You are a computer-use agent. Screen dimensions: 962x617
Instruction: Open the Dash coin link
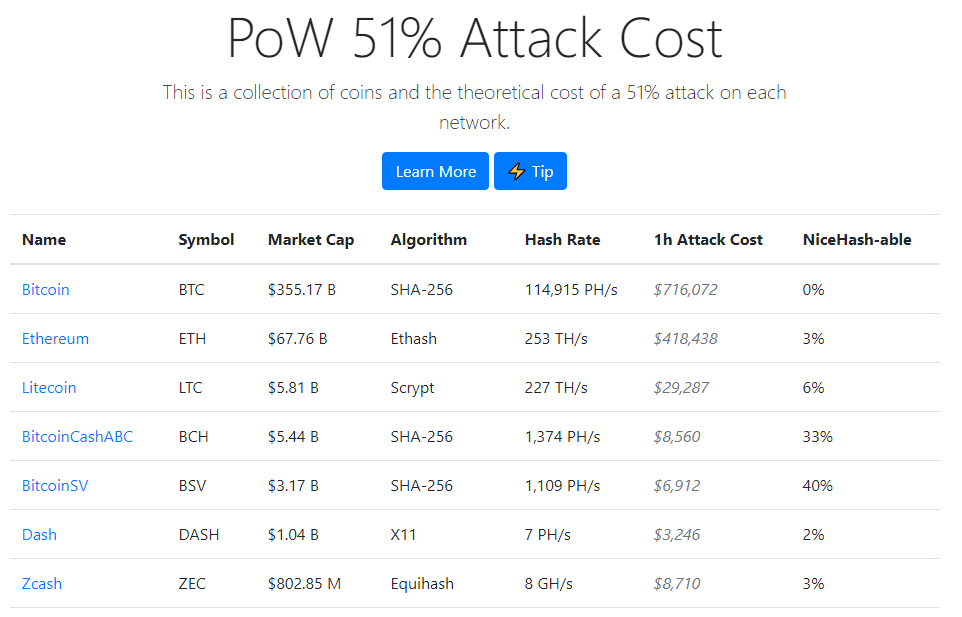click(x=39, y=535)
